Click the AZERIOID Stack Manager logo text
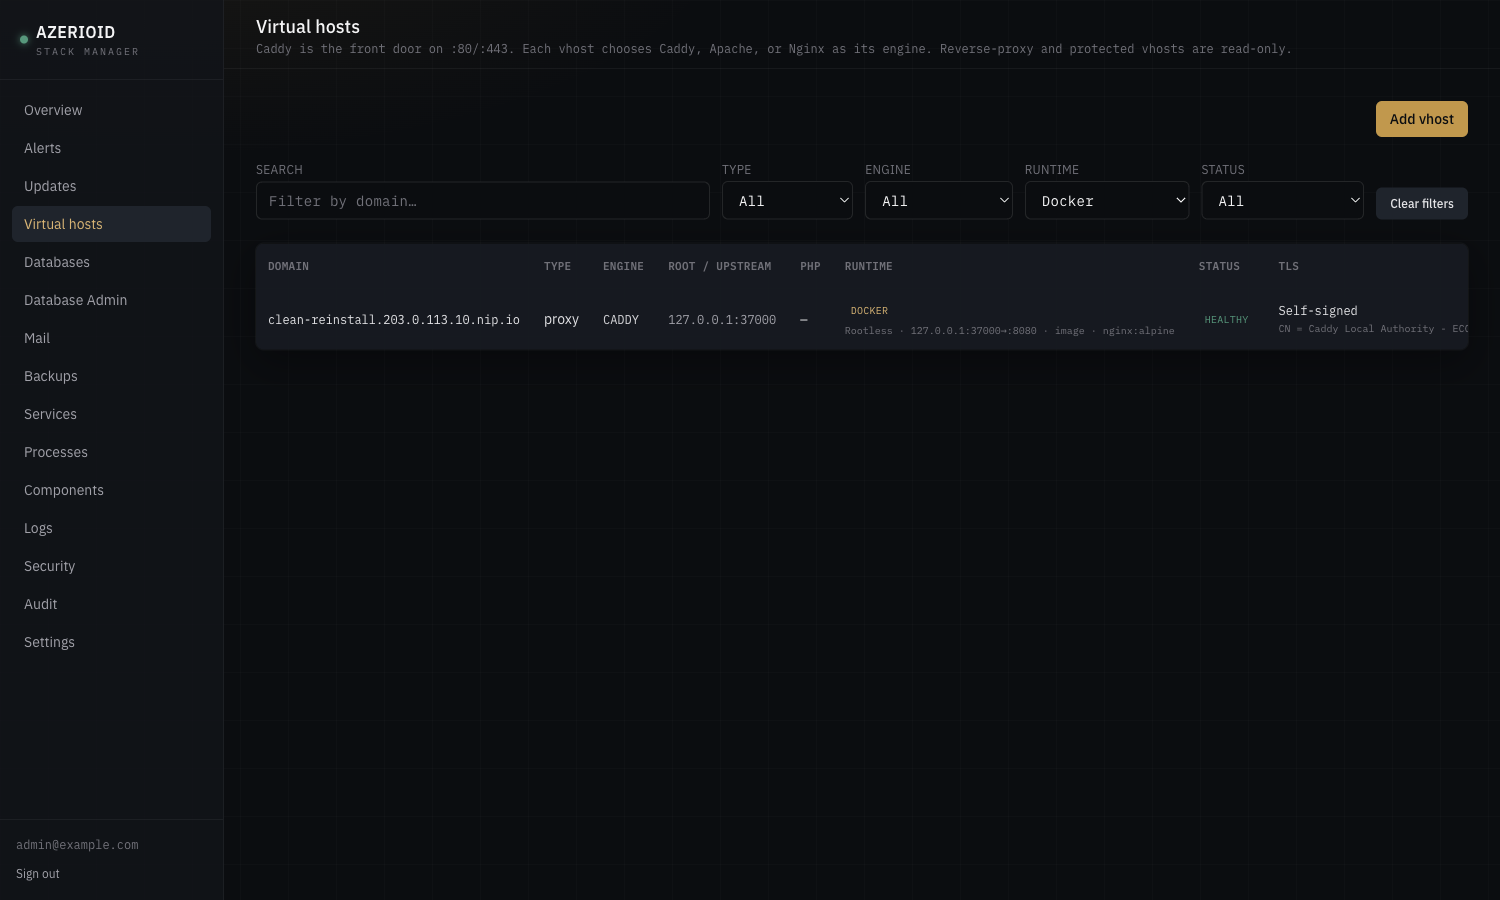Screen dimensions: 1500x900 (x=87, y=40)
